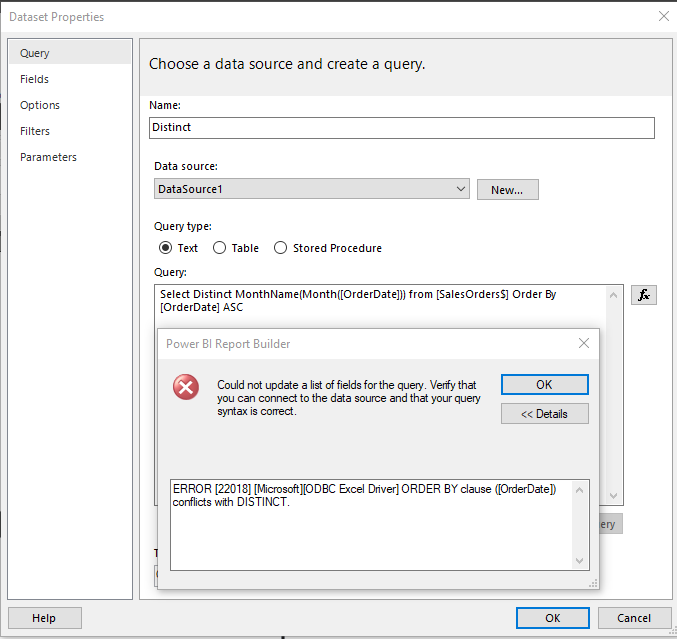This screenshot has height=639, width=677.
Task: Click the query box scroll down arrow
Action: tap(613, 496)
